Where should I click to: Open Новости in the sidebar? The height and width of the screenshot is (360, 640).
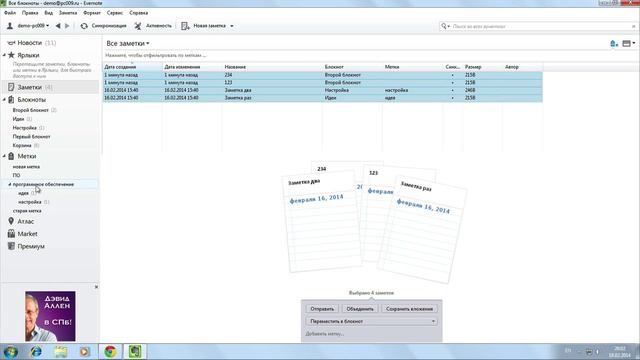tap(29, 43)
